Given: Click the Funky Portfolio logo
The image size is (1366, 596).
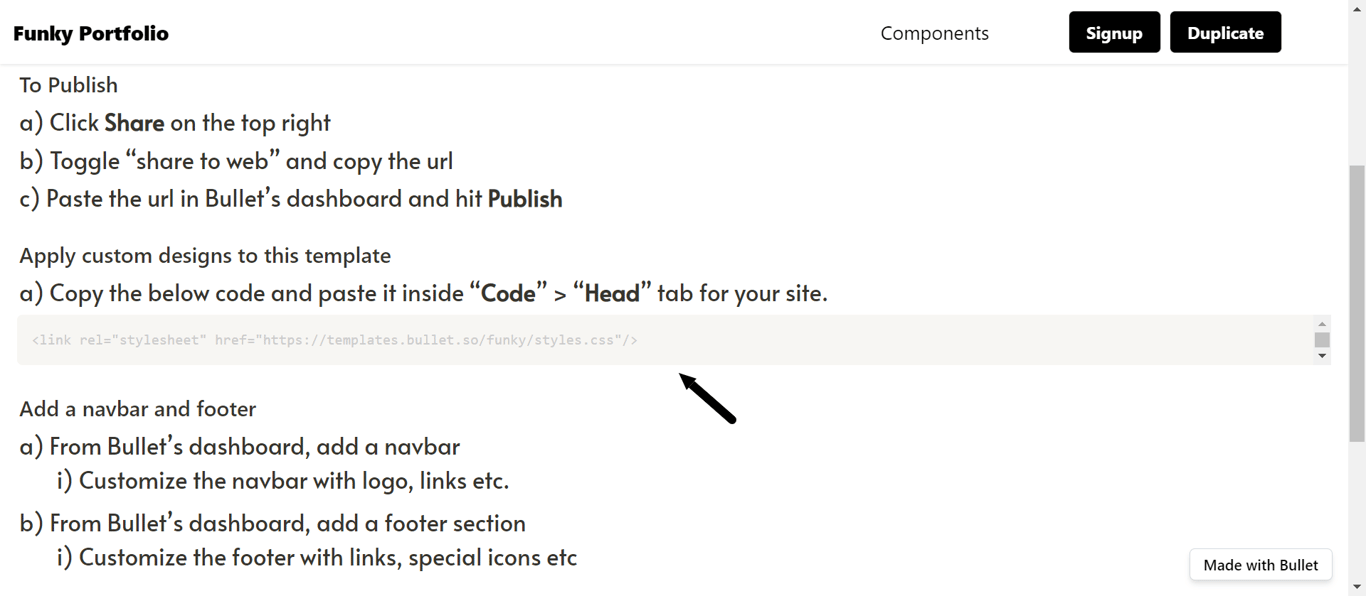Looking at the screenshot, I should (91, 32).
